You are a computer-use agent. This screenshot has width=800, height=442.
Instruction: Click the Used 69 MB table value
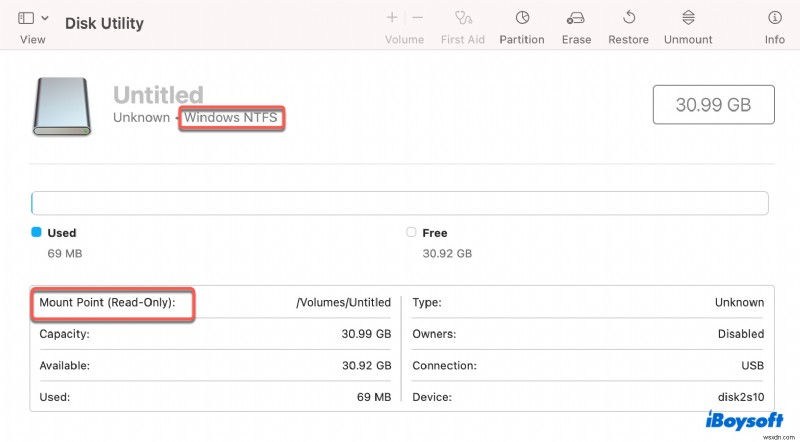point(374,397)
